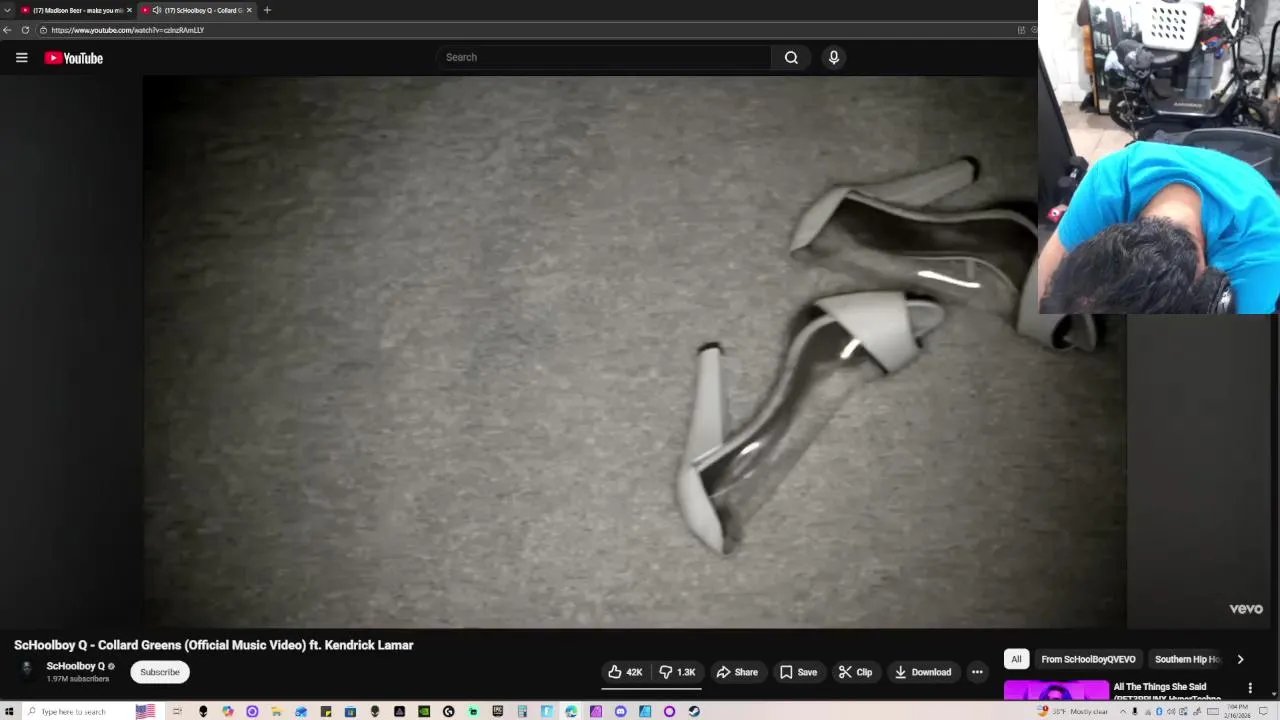This screenshot has width=1280, height=720.
Task: Open the Windows Start menu
Action: click(x=8, y=711)
